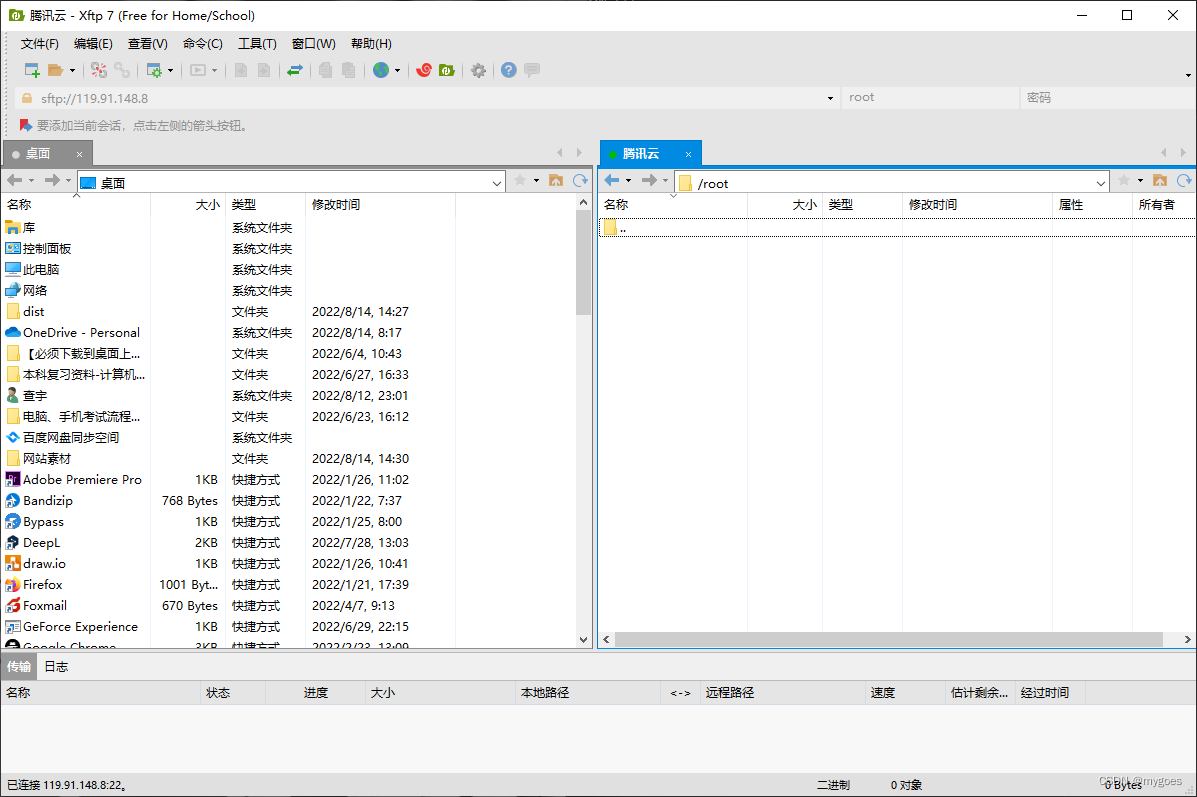This screenshot has width=1197, height=797.
Task: Open the 编辑(E) menu
Action: point(93,44)
